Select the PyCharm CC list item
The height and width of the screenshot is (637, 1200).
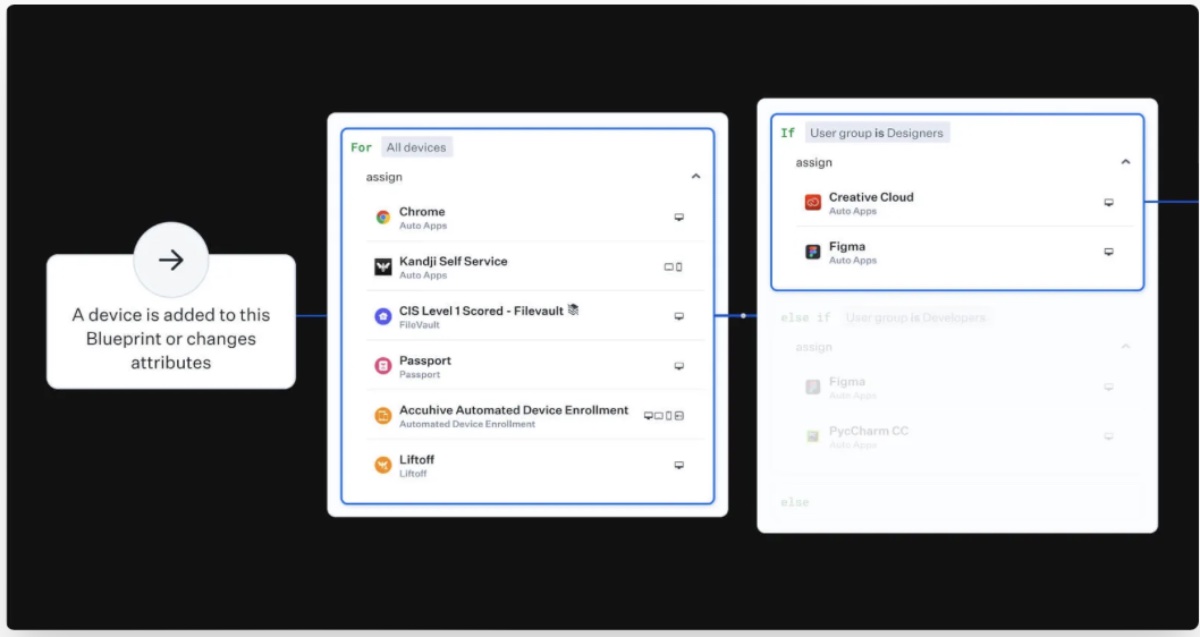point(868,436)
